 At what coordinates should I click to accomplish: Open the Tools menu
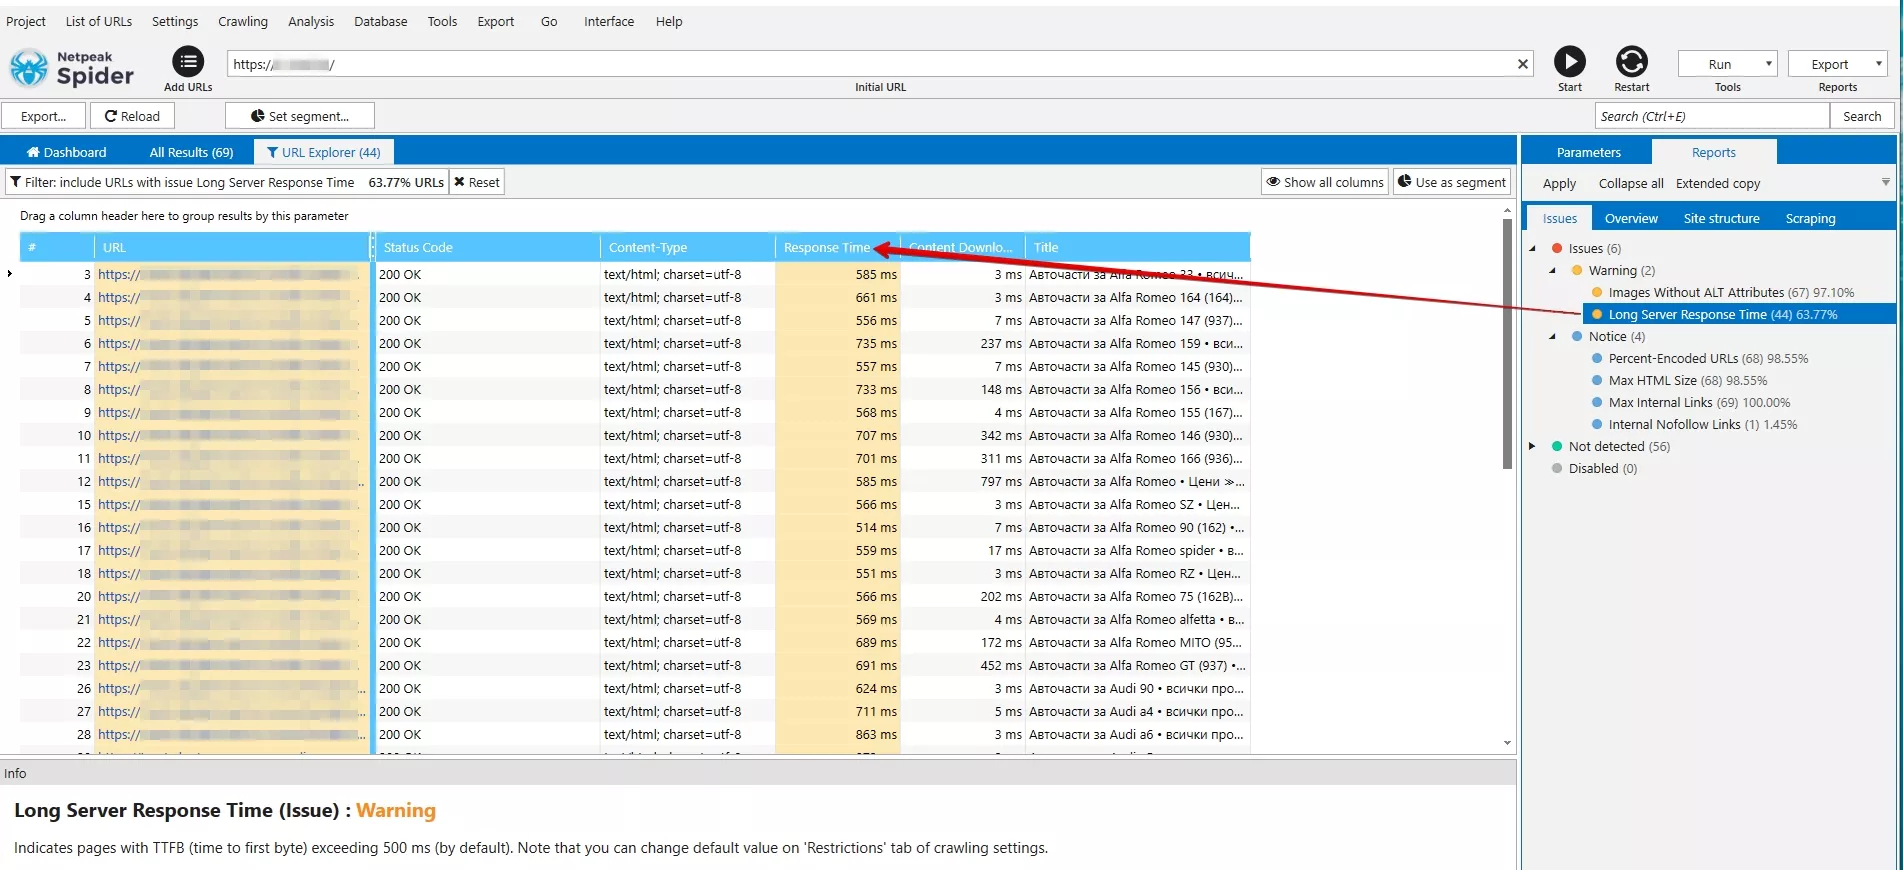pyautogui.click(x=442, y=21)
